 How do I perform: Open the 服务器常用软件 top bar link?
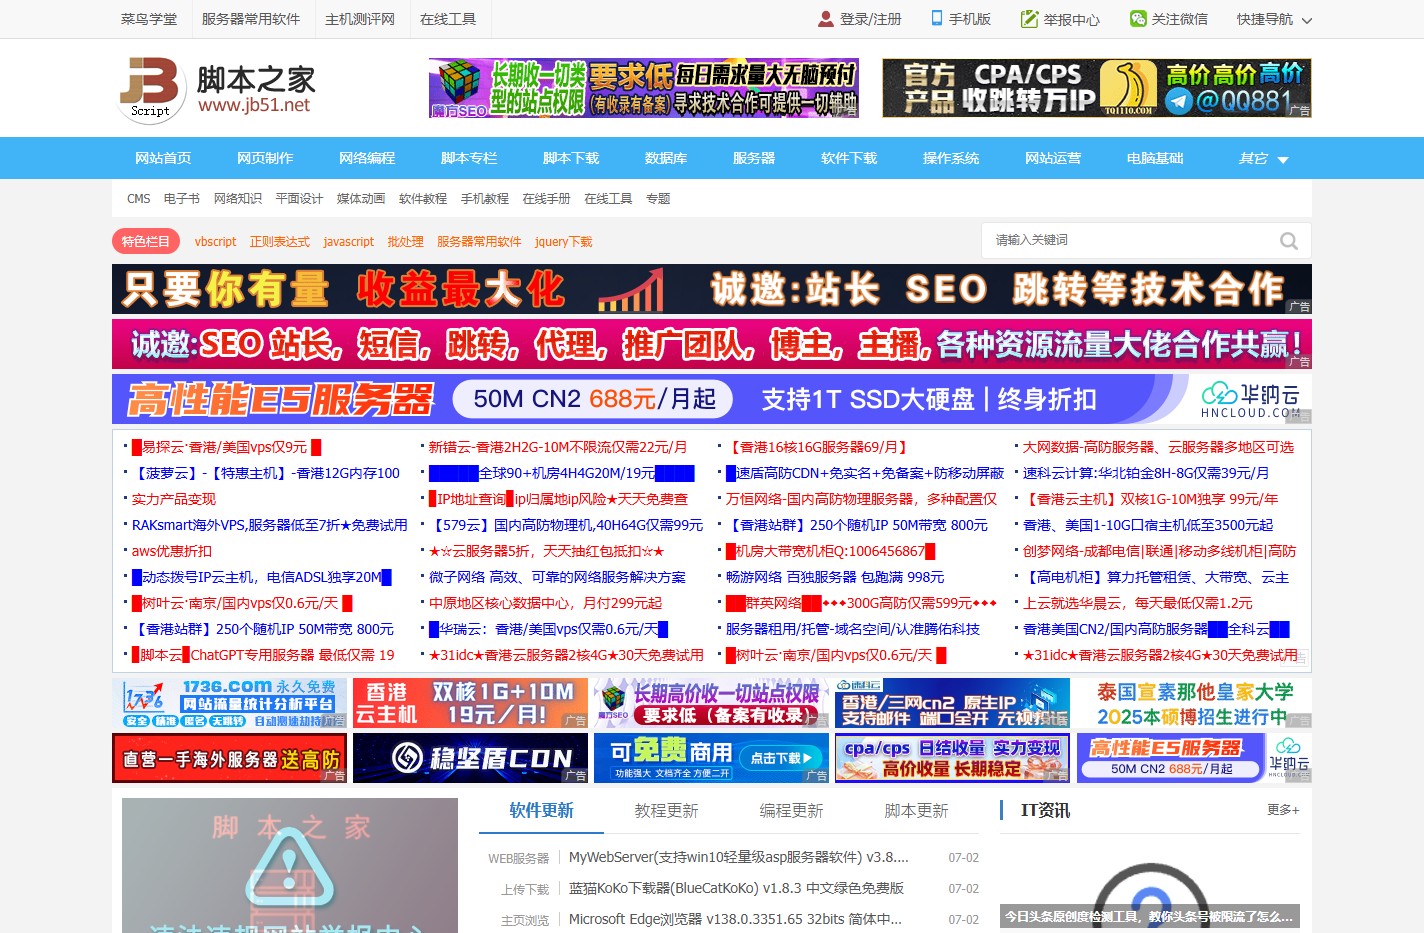(251, 19)
